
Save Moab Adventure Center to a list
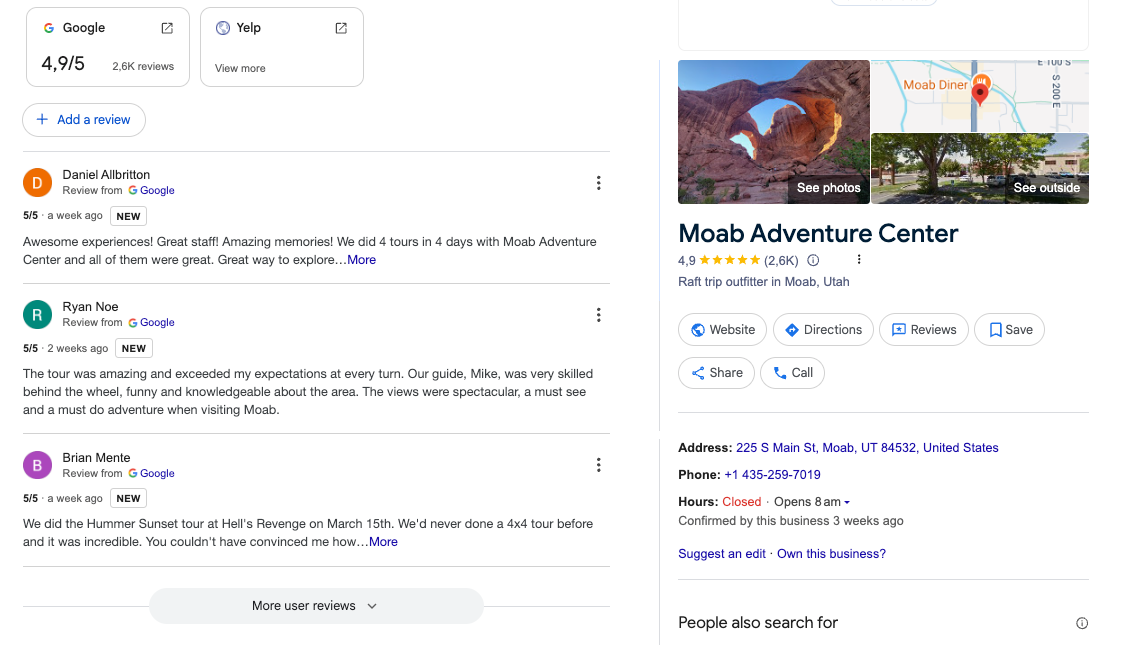click(x=1009, y=330)
